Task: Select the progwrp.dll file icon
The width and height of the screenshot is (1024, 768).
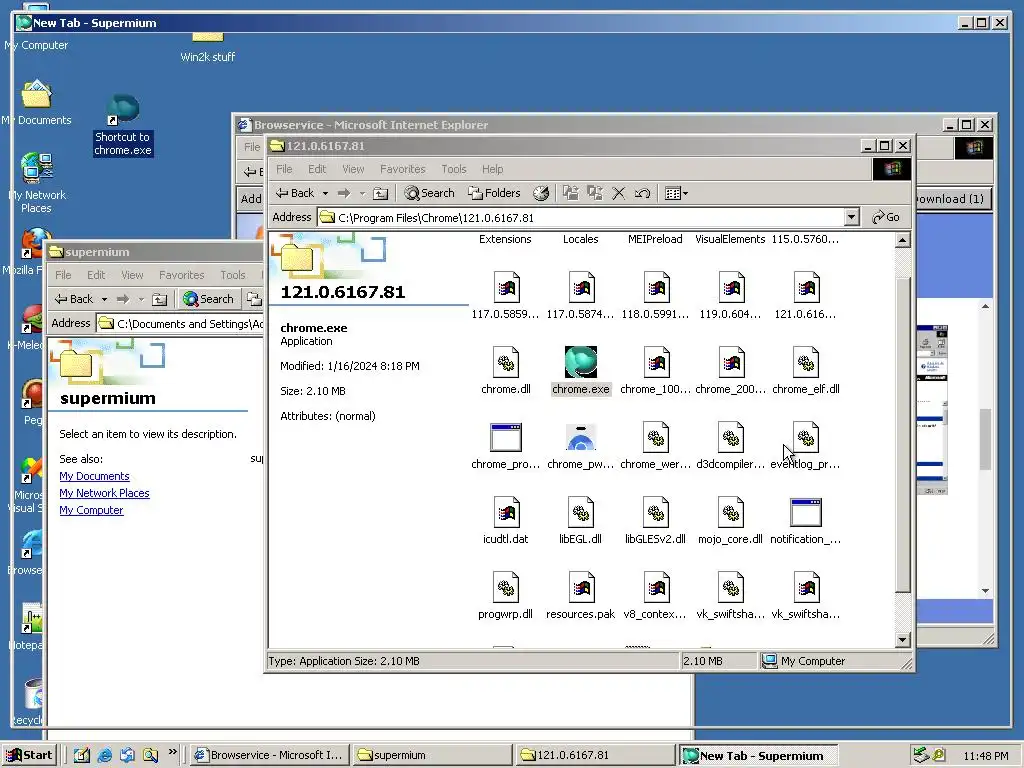Action: (x=506, y=587)
